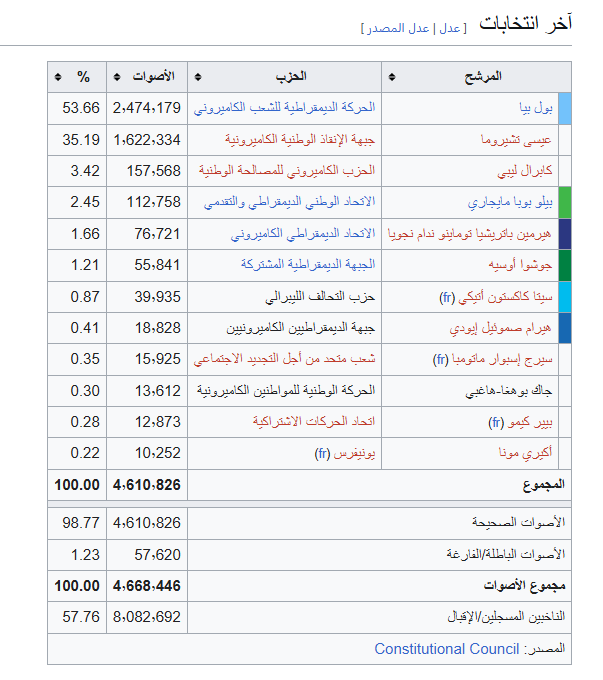Select the الأصوات الباطلة/الفارغة row label
The image size is (603, 680).
point(505,555)
